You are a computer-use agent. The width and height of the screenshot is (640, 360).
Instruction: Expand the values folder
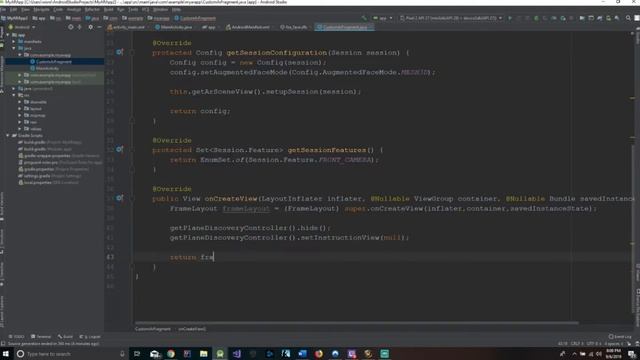20,129
